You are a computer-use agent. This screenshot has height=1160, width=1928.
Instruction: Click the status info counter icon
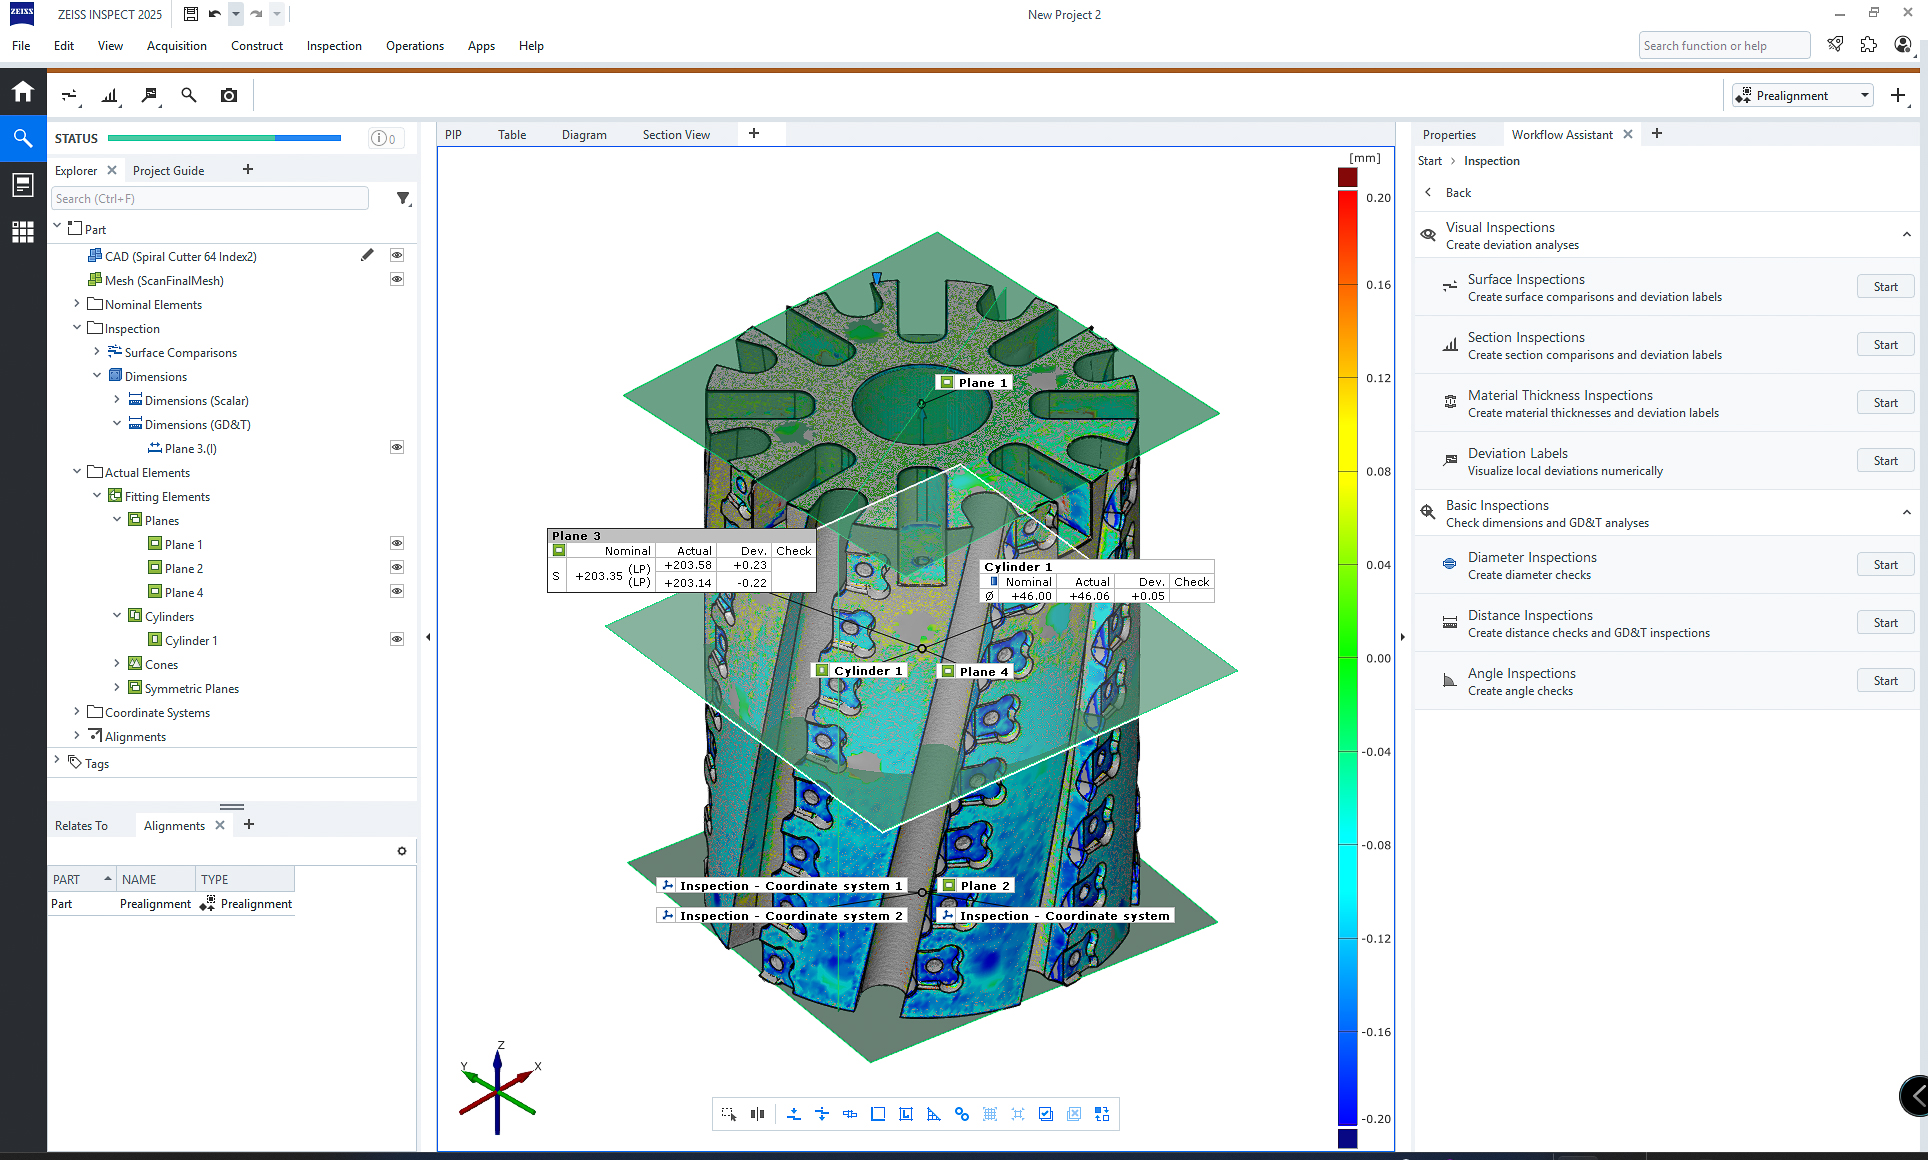click(384, 139)
